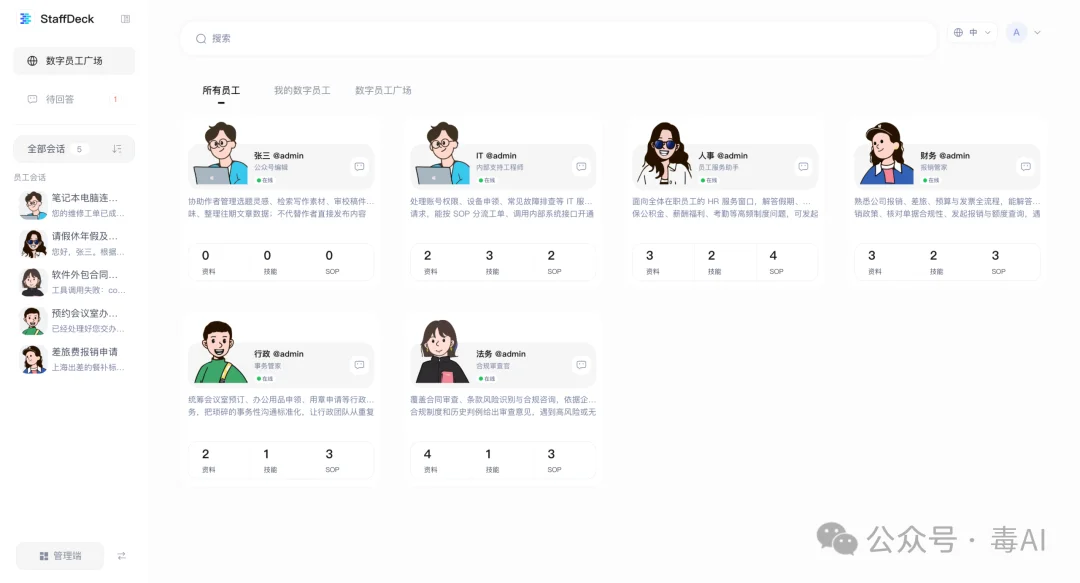Open the 差旅费报销申请 conversation
1080x583 pixels.
(x=74, y=359)
